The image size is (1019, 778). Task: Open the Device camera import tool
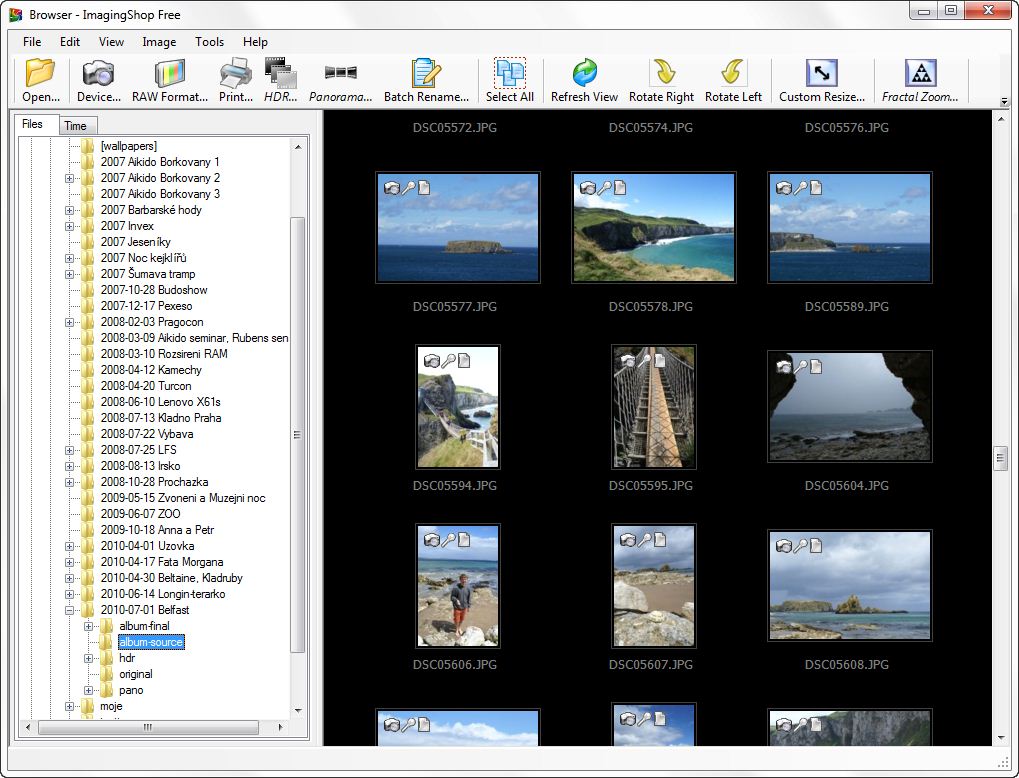coord(98,80)
